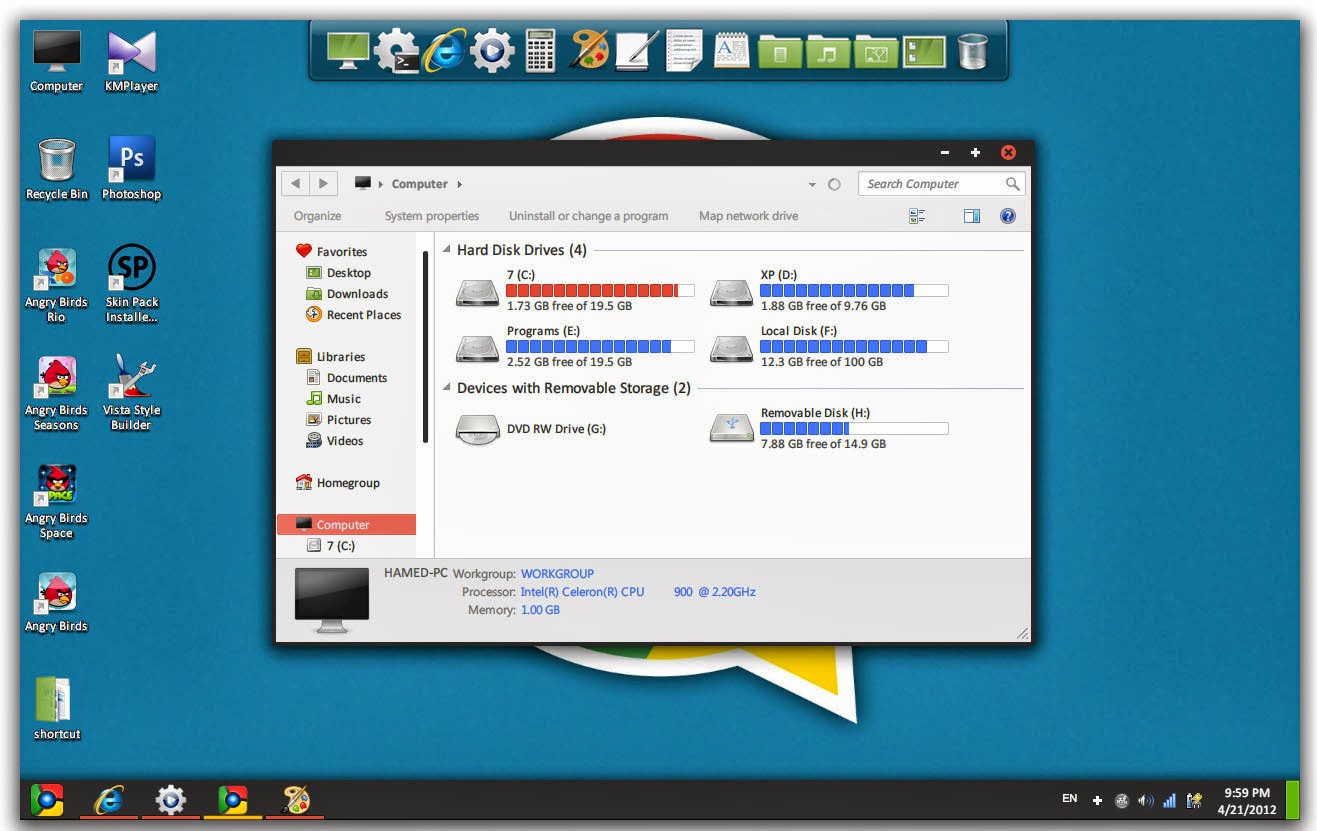
Task: Launch Internet Explorer from the top dock
Action: tap(444, 50)
